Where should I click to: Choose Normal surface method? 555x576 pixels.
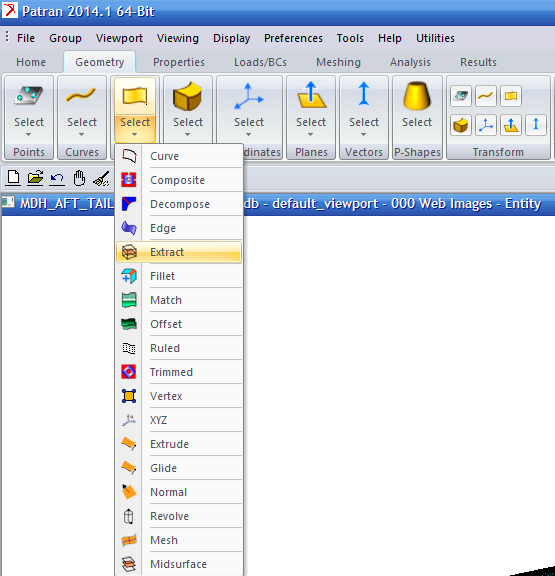coord(179,492)
